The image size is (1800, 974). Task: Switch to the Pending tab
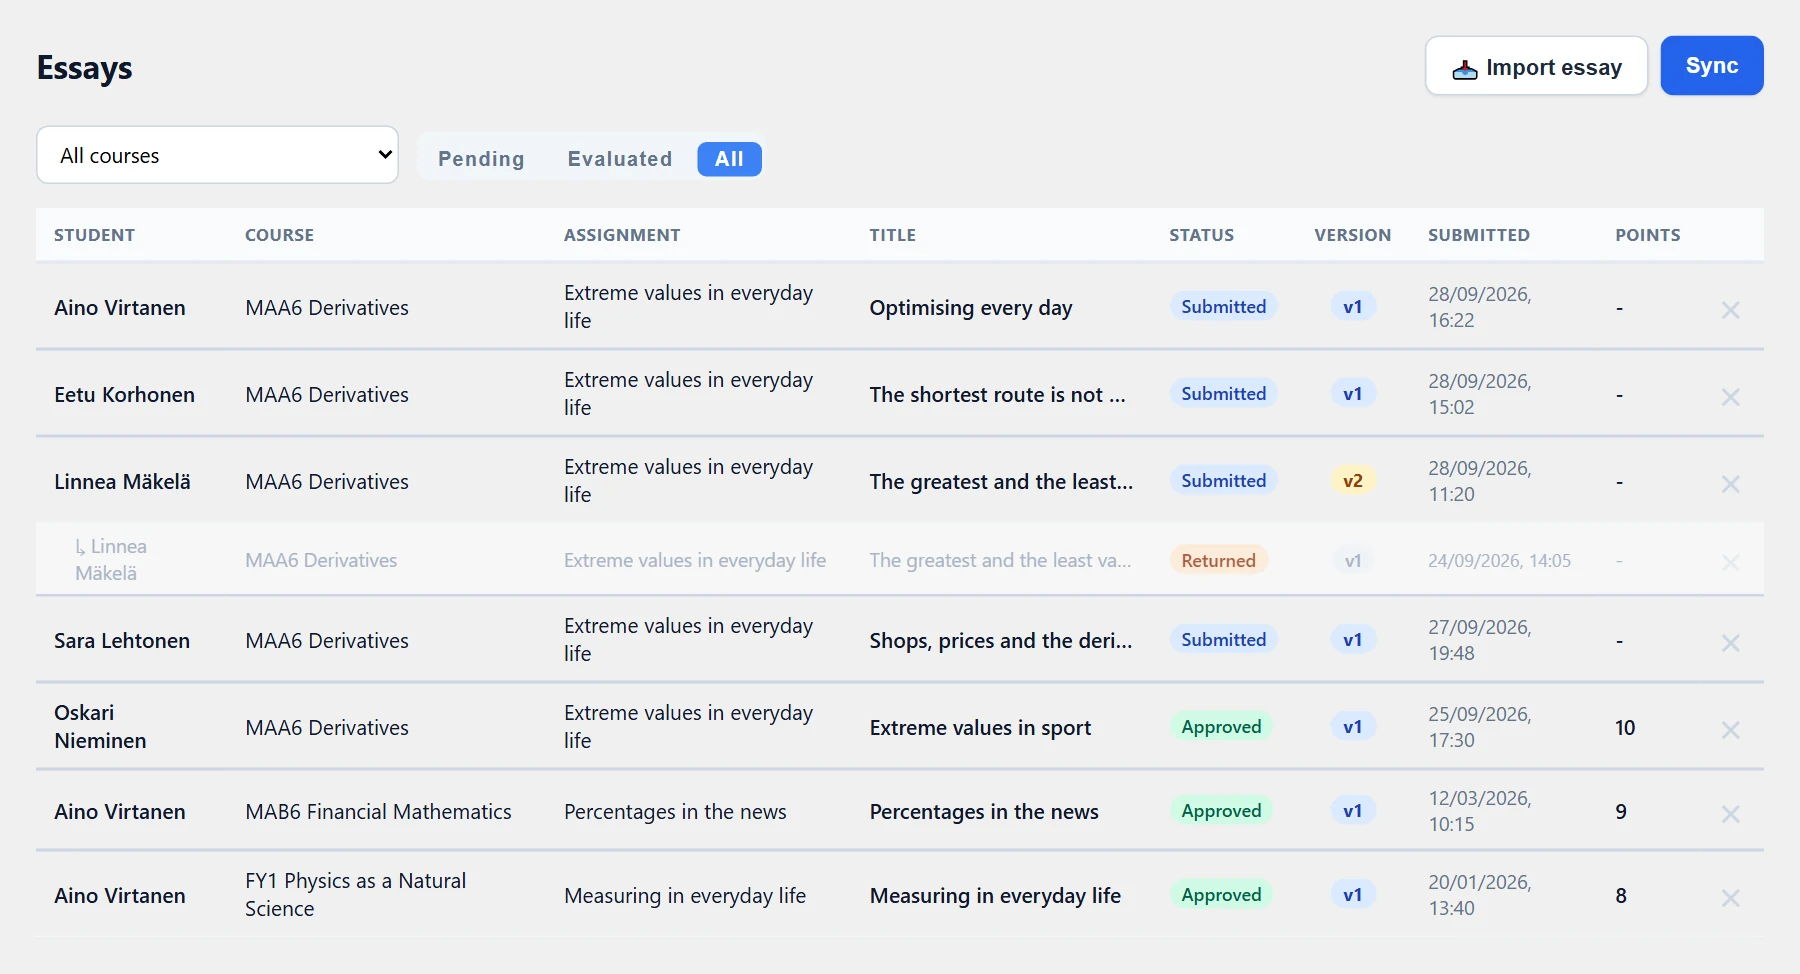point(481,159)
